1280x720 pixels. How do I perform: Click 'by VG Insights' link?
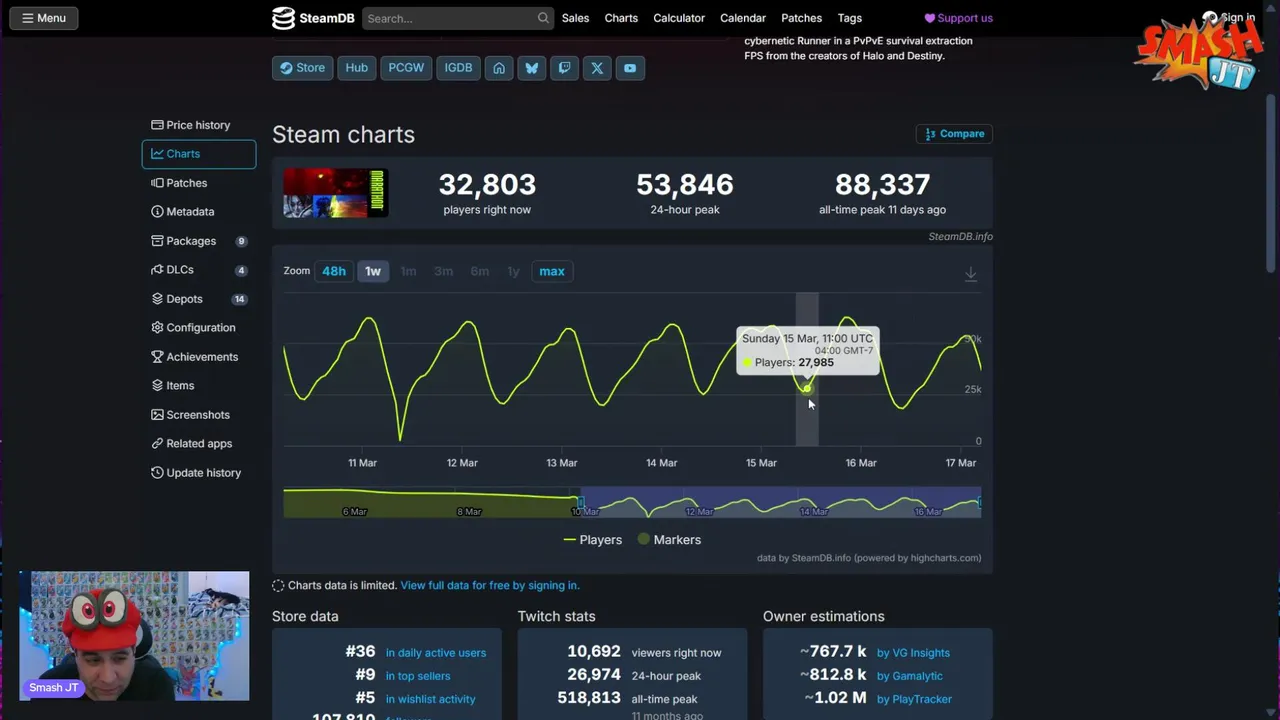click(913, 653)
